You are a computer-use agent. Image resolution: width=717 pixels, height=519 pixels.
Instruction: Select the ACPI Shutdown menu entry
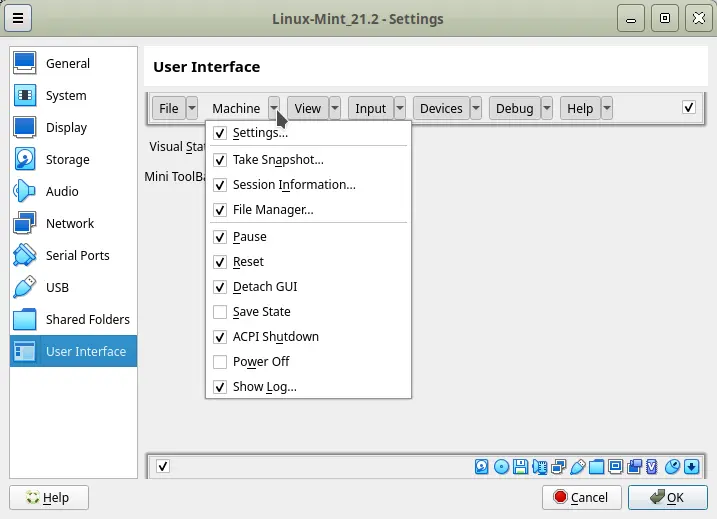(275, 337)
